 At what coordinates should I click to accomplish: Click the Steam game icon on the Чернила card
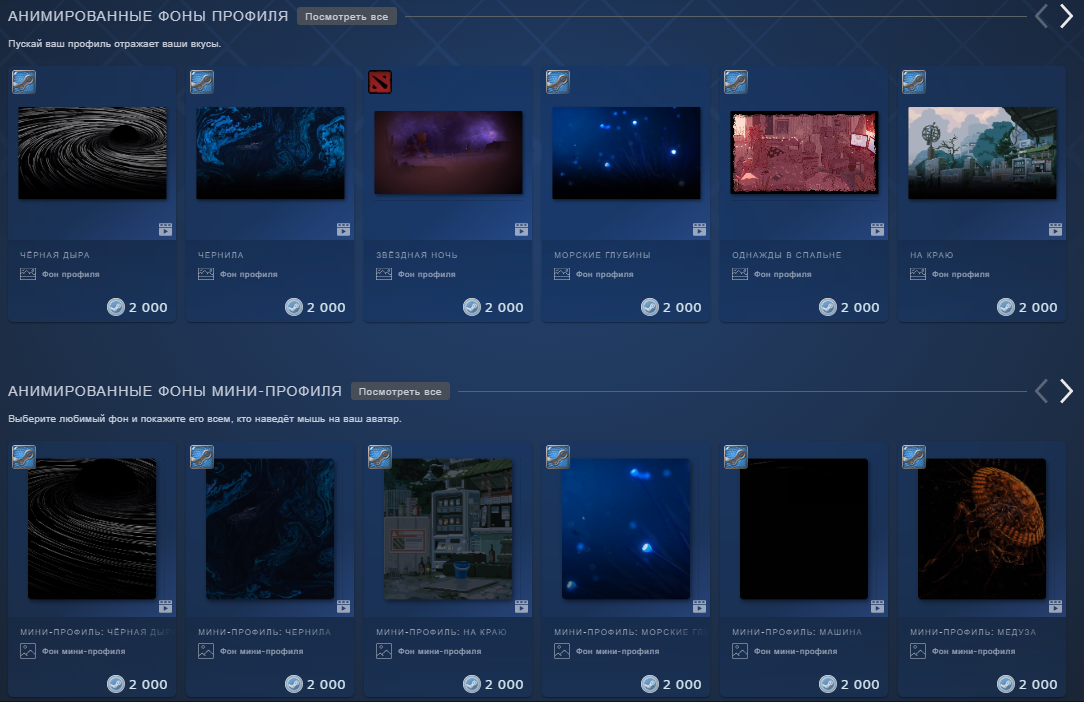tap(202, 82)
